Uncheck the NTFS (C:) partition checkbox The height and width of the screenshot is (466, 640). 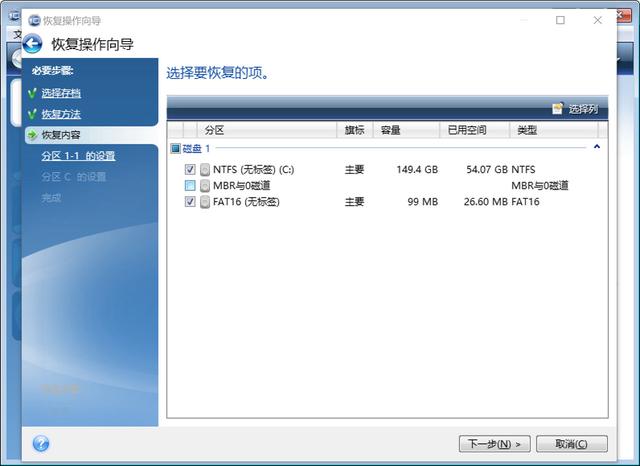tap(190, 169)
